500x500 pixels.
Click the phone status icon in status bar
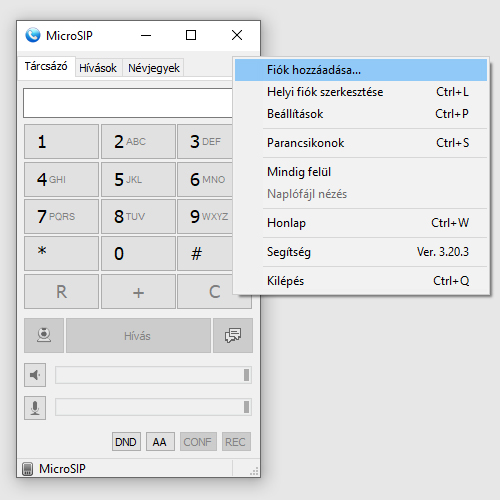coord(28,469)
